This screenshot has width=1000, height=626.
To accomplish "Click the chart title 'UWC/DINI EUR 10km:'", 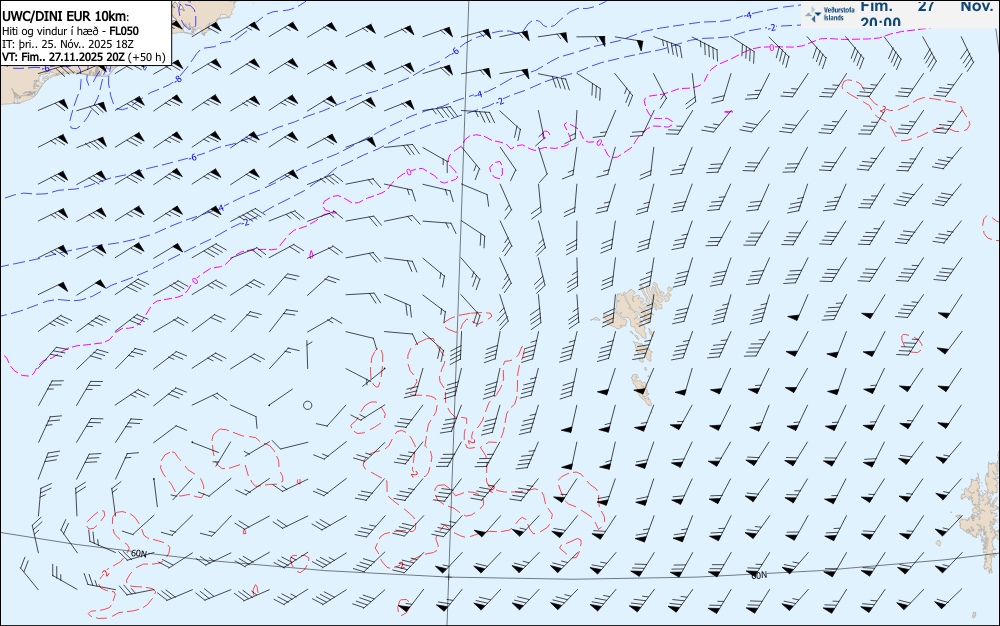I will pos(66,17).
